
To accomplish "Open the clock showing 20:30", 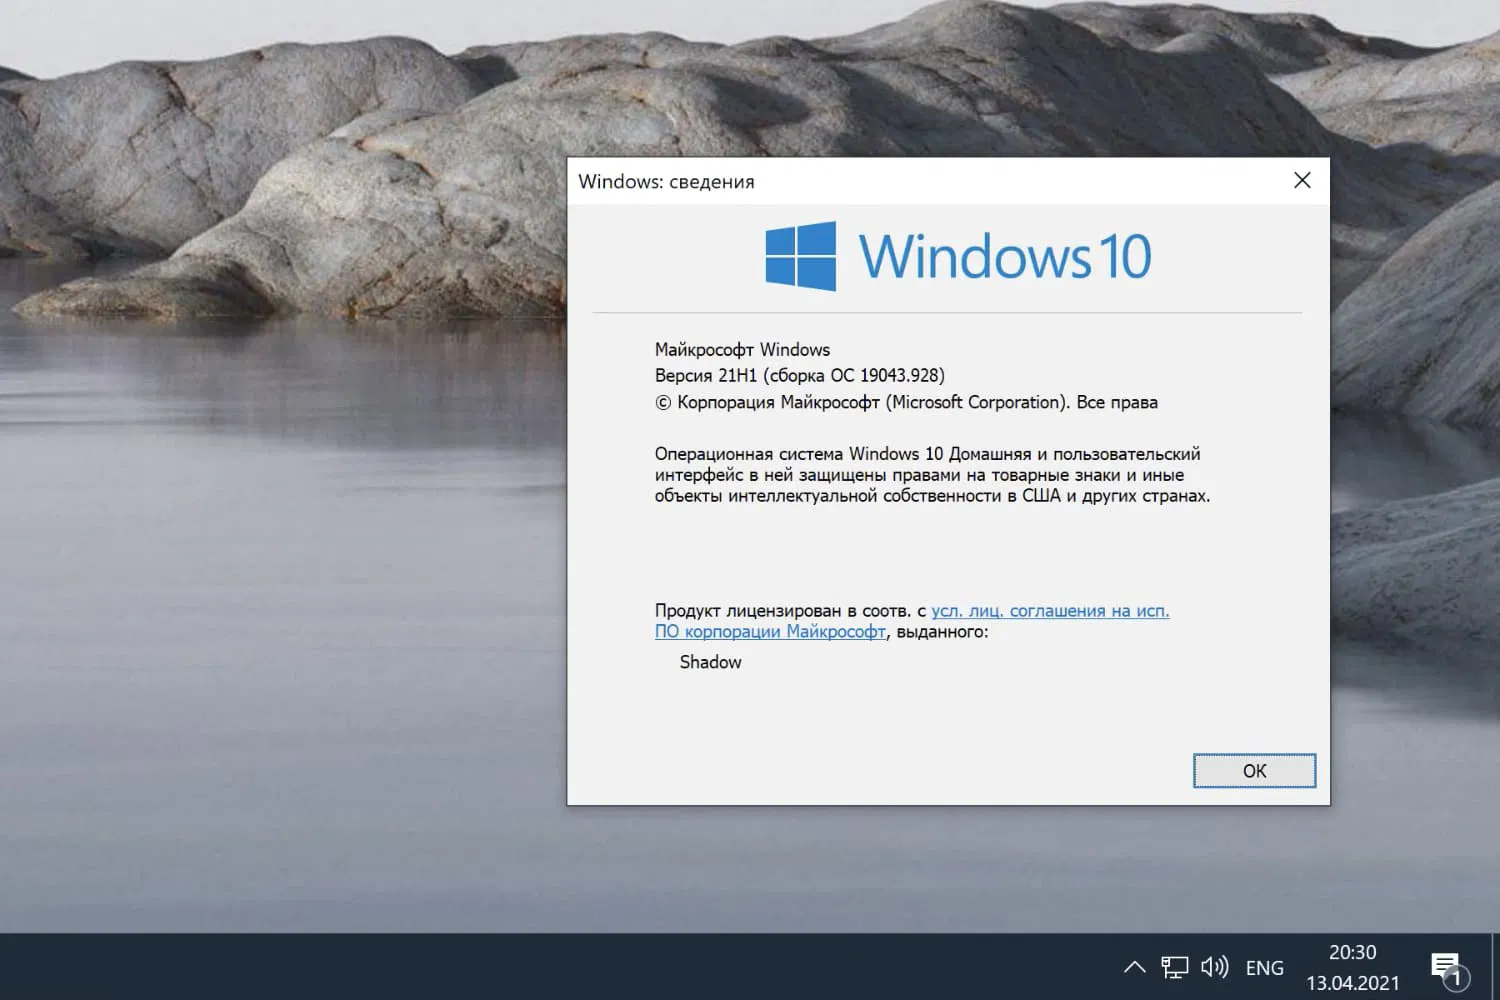I will (1352, 952).
